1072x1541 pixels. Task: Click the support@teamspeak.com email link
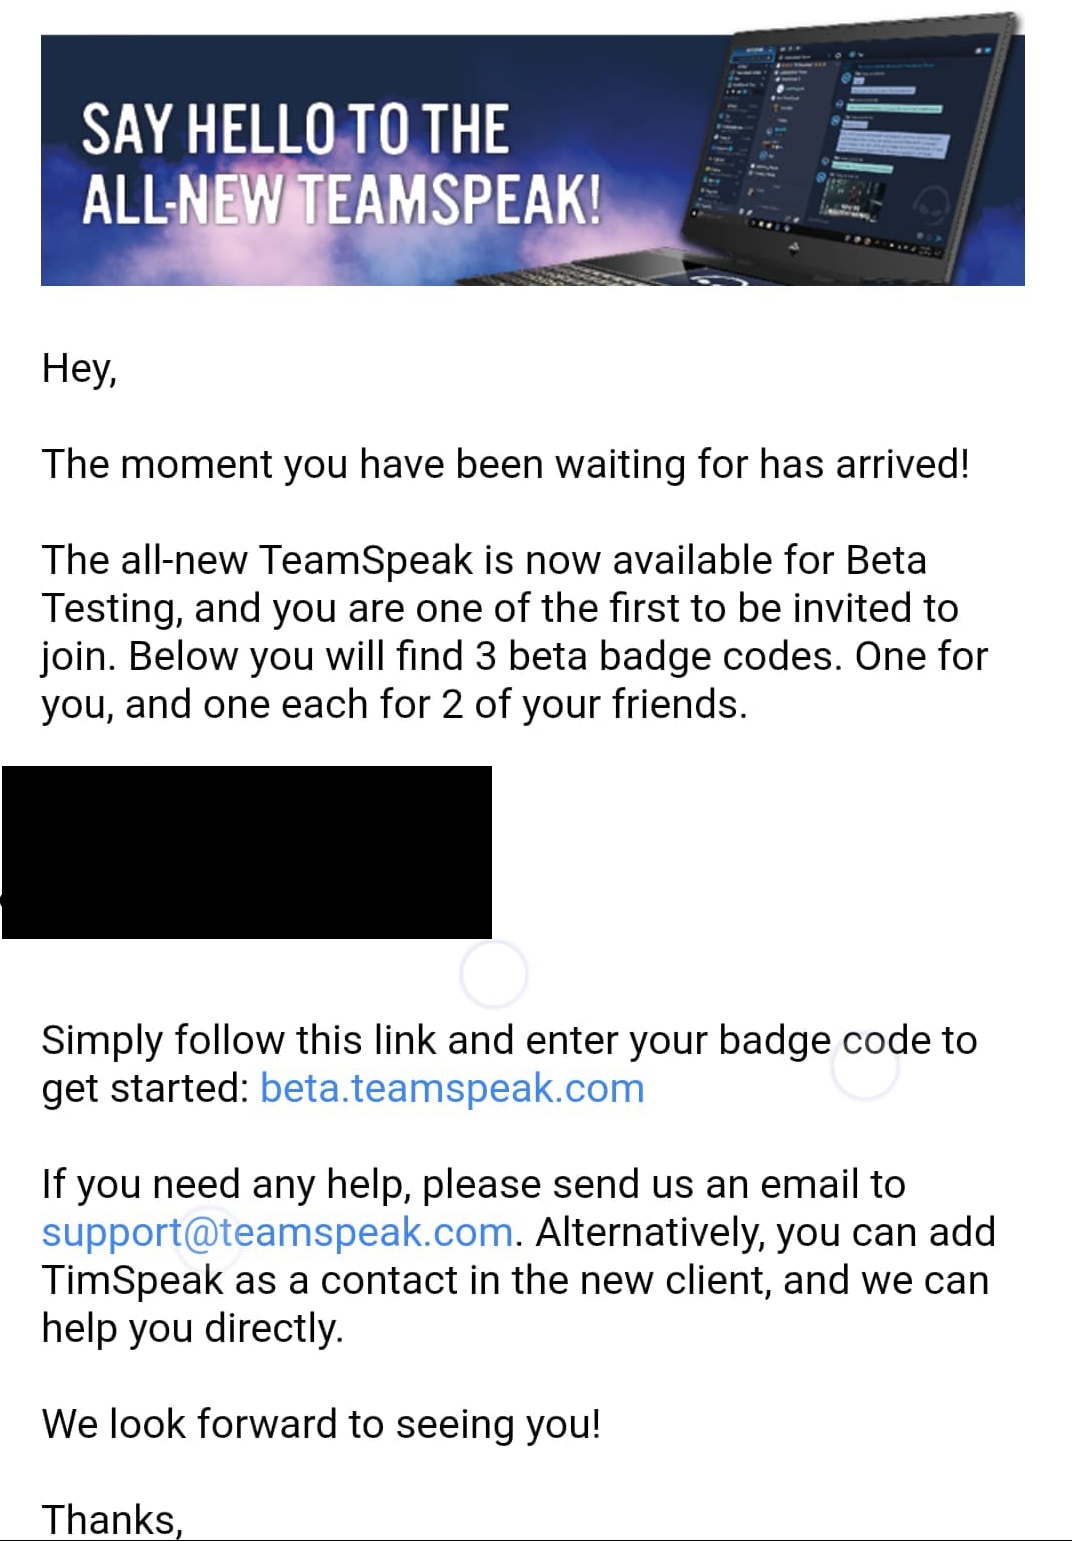(277, 1232)
